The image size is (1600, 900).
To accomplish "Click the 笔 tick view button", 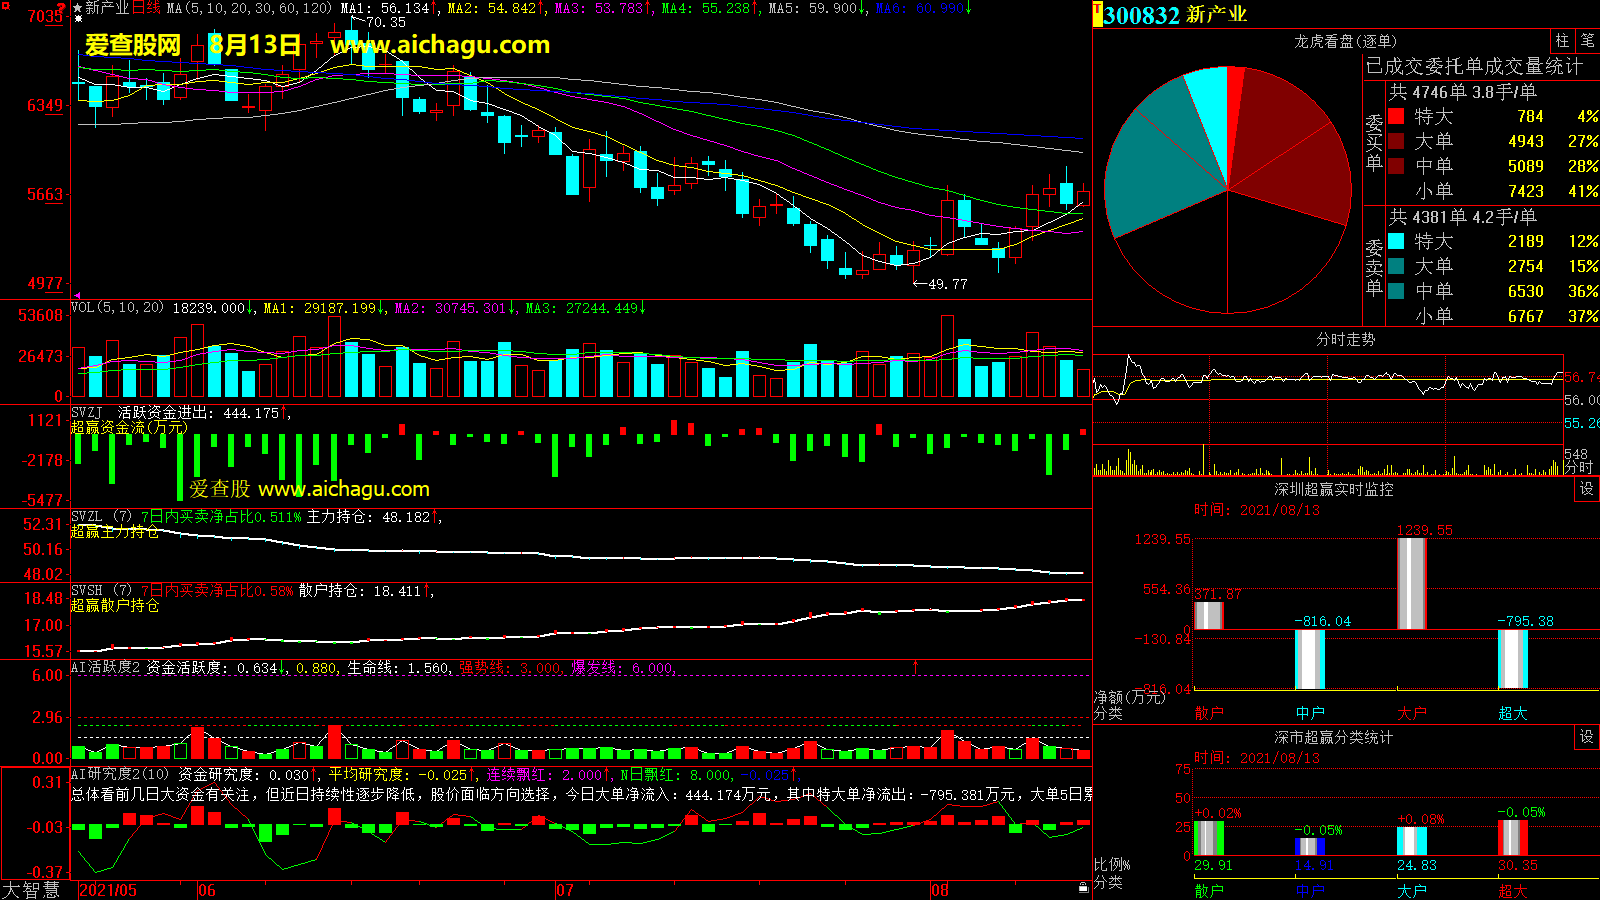I will coord(1587,41).
